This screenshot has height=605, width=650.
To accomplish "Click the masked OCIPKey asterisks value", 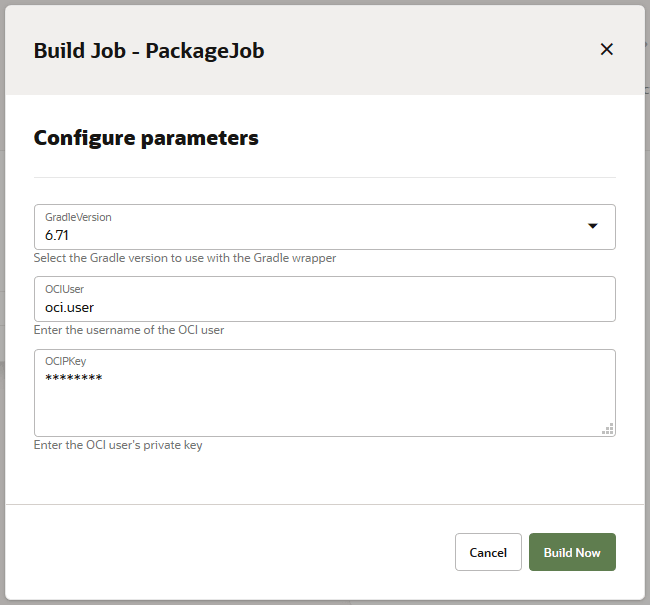I will pyautogui.click(x=73, y=378).
